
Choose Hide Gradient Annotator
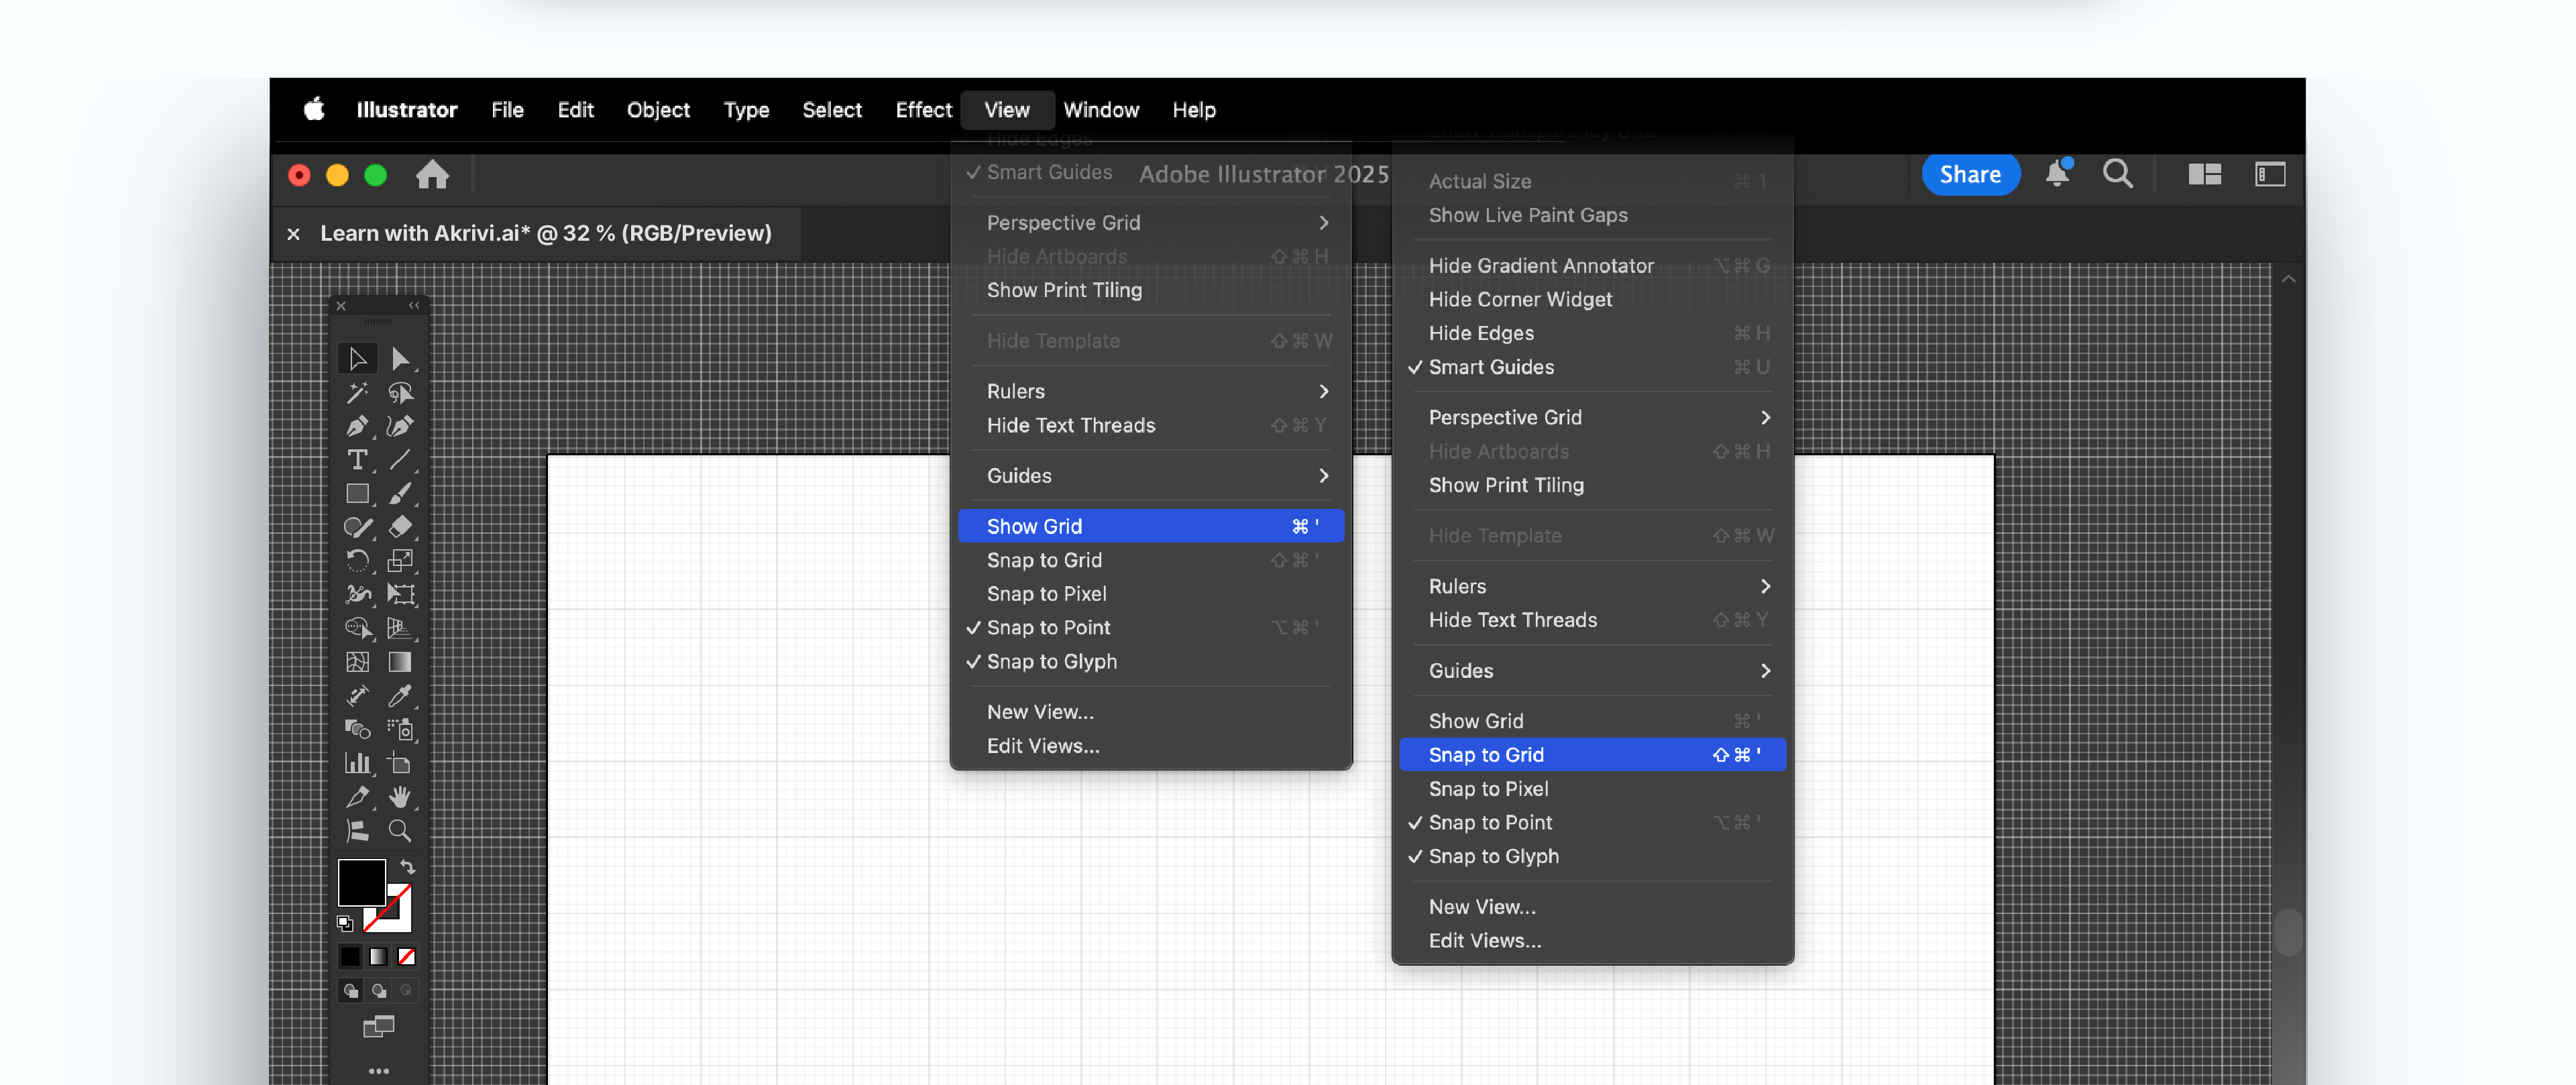coord(1592,266)
